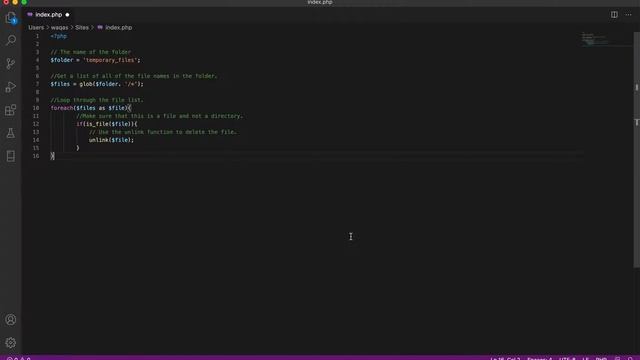The width and height of the screenshot is (640, 360).
Task: Click the comment 'The name of the folder'
Action: 91,52
